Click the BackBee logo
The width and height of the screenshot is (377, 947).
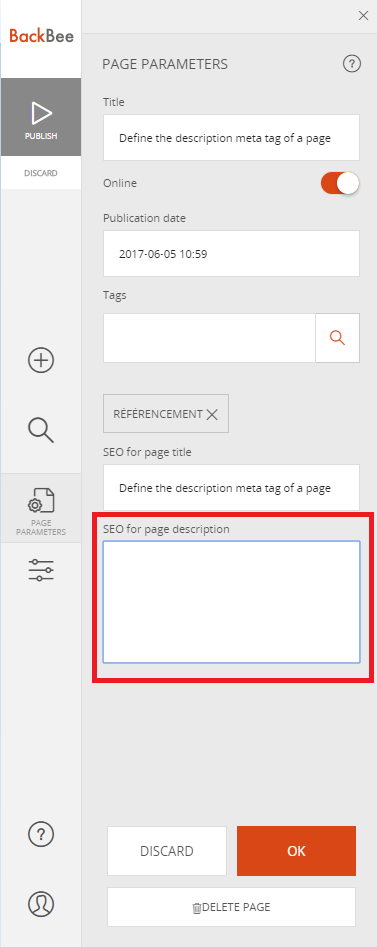coord(41,36)
